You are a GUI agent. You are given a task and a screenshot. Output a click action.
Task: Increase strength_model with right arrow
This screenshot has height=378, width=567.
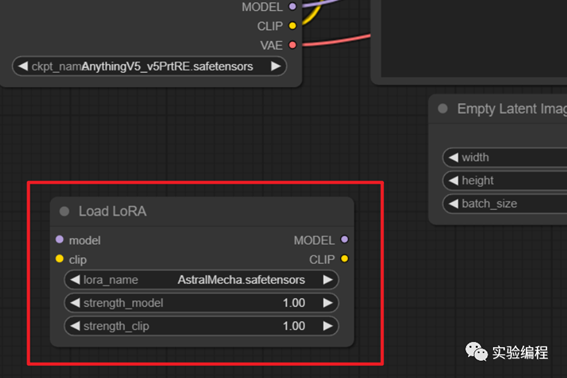pyautogui.click(x=328, y=303)
